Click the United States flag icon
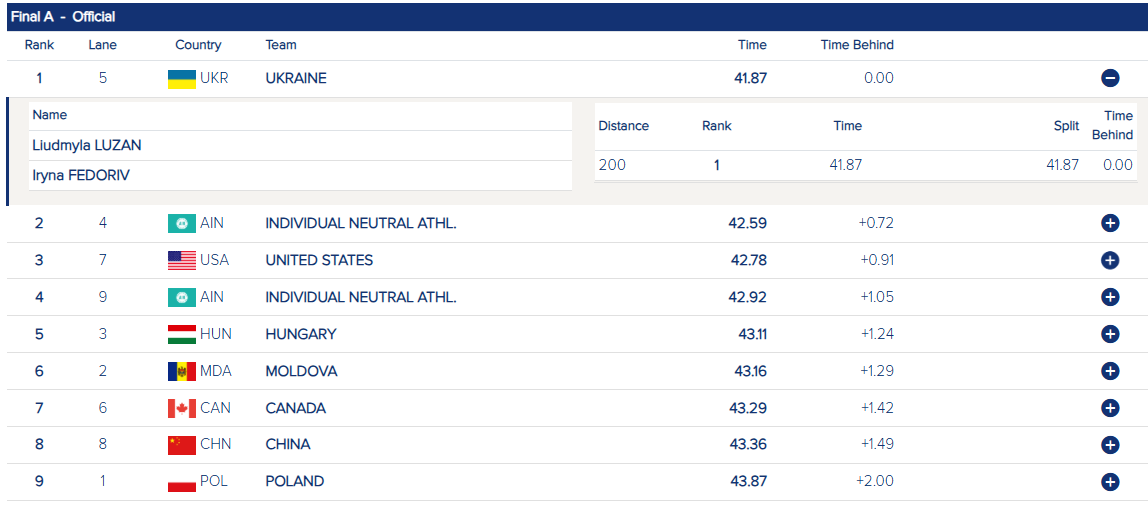Screen dimensions: 1148x508 [x=181, y=261]
